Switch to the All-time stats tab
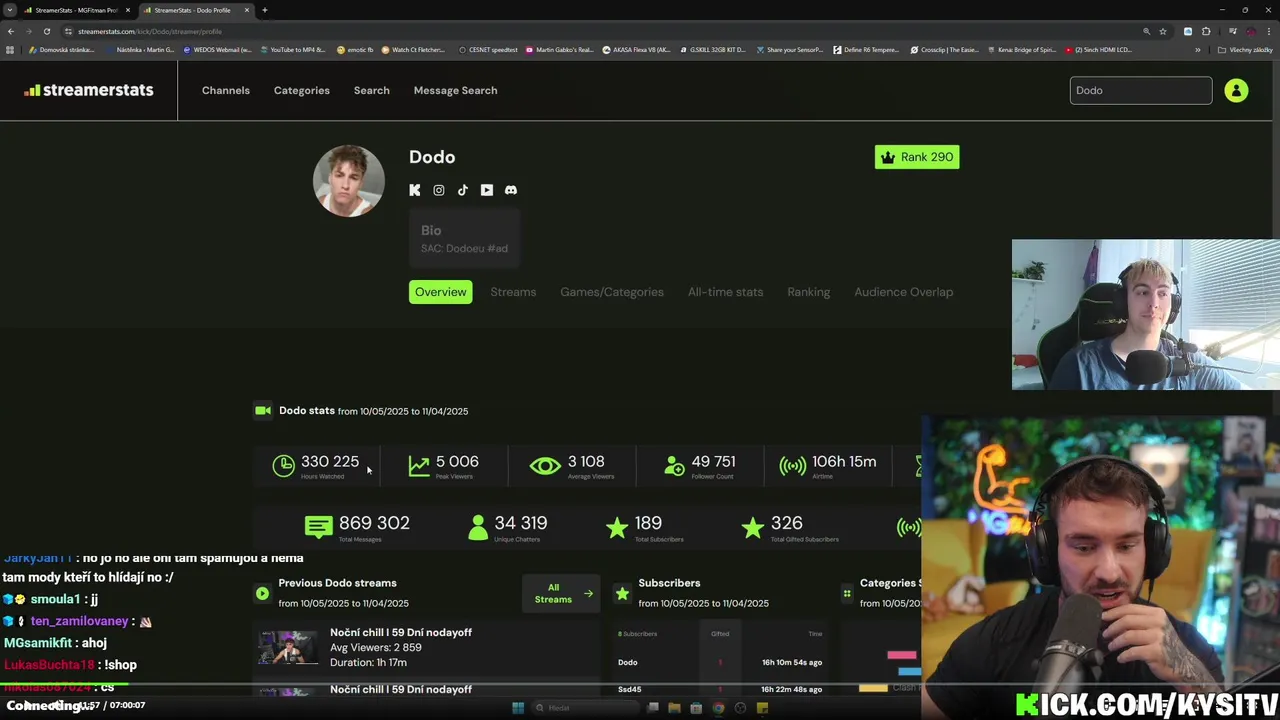The image size is (1280, 720). tap(725, 292)
